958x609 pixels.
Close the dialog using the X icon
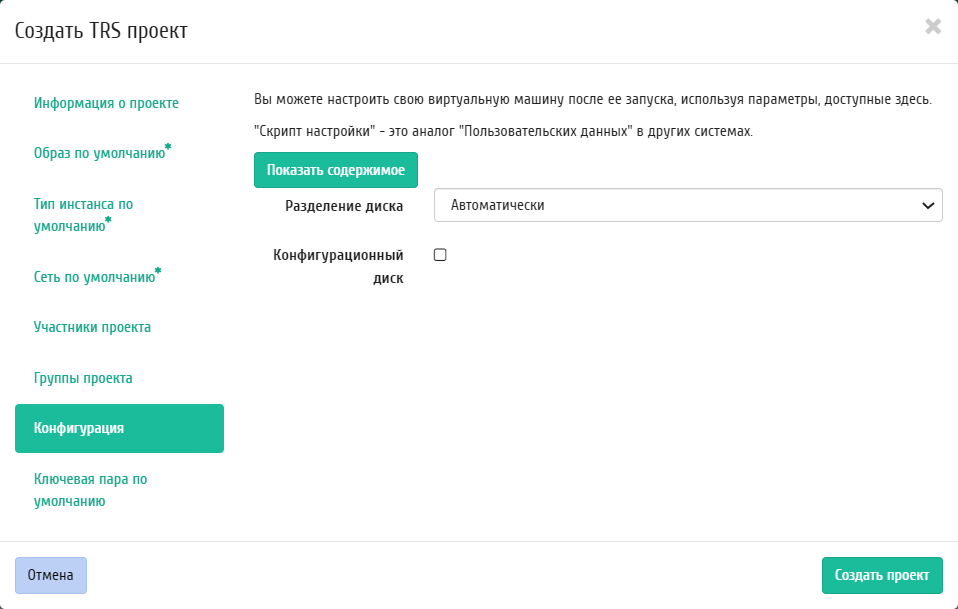[933, 27]
